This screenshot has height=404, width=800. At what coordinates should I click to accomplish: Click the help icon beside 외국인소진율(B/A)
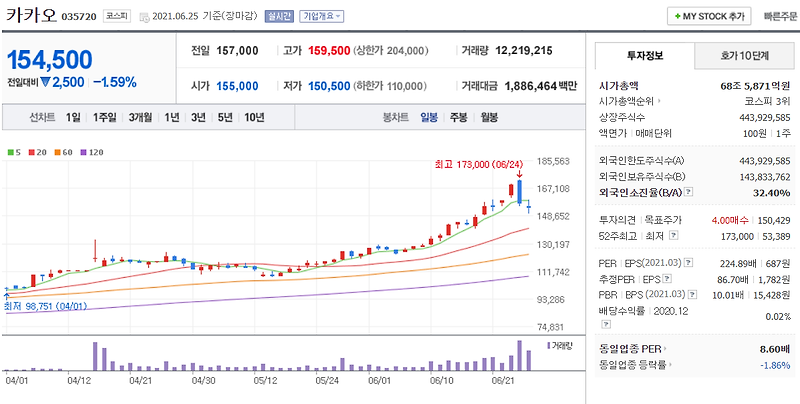click(689, 192)
